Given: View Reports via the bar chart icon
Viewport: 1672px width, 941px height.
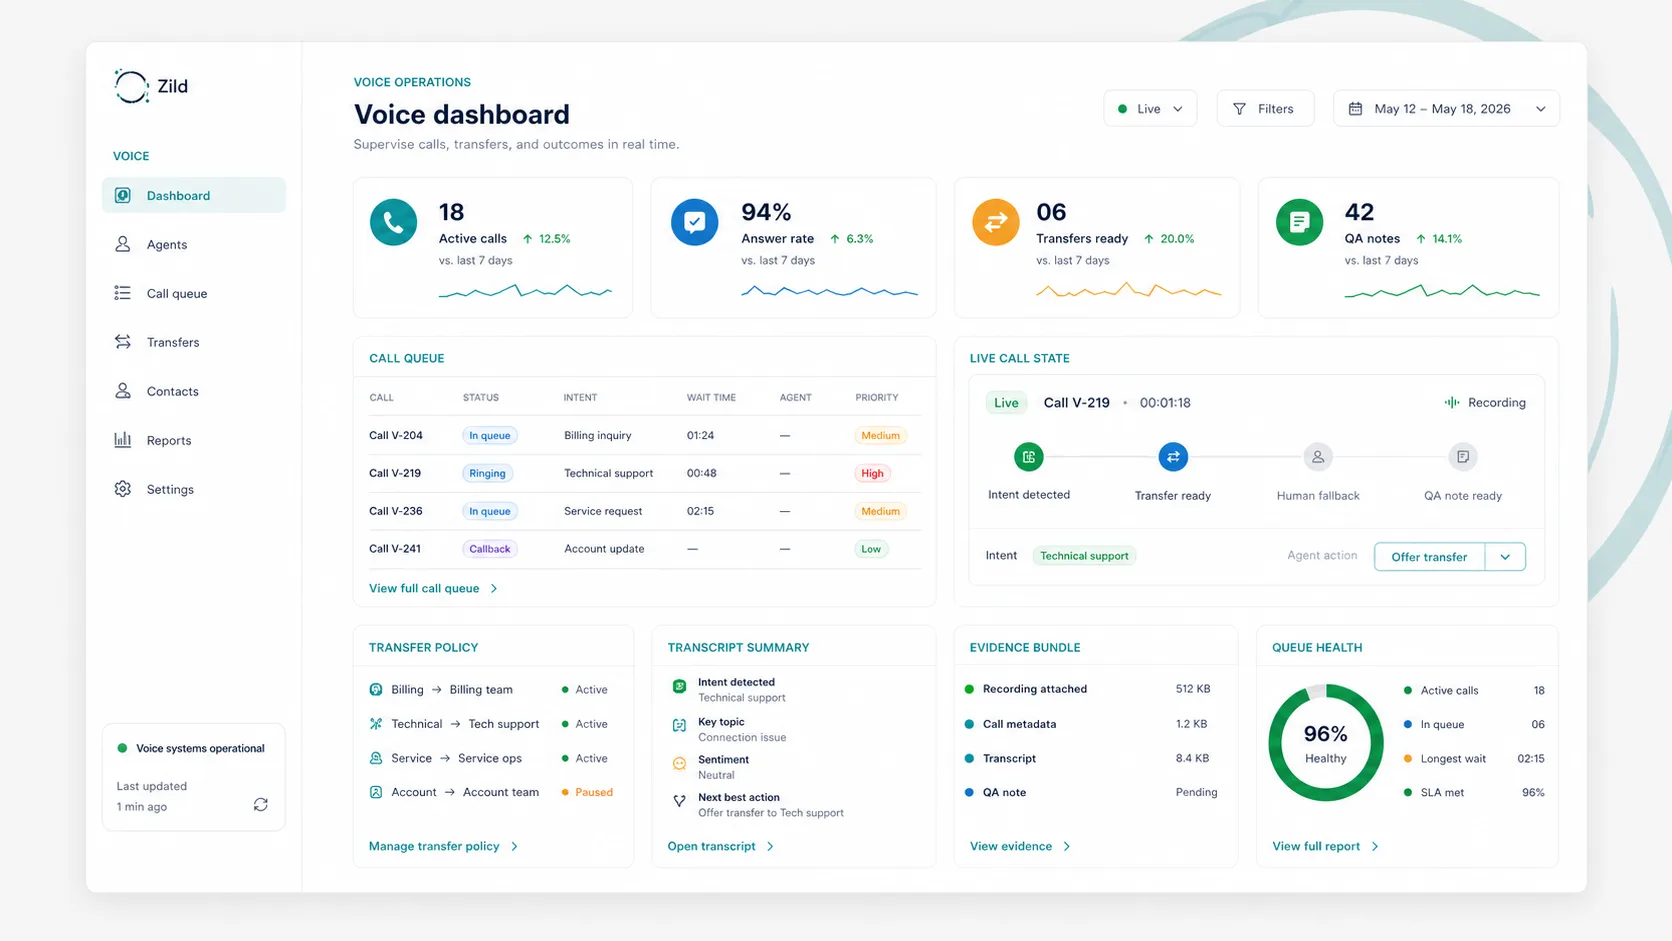Looking at the screenshot, I should [122, 440].
